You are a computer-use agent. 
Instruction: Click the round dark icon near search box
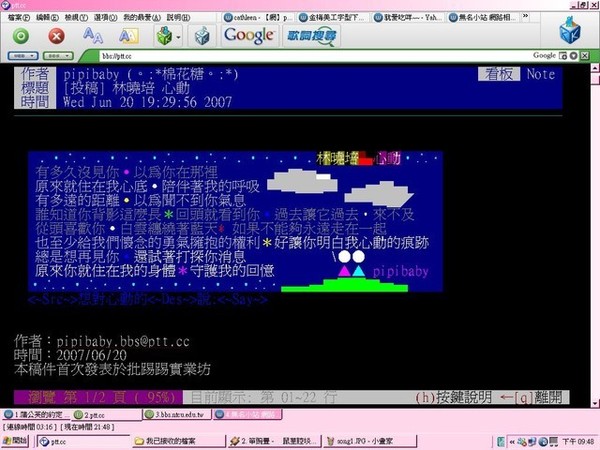coord(573,56)
